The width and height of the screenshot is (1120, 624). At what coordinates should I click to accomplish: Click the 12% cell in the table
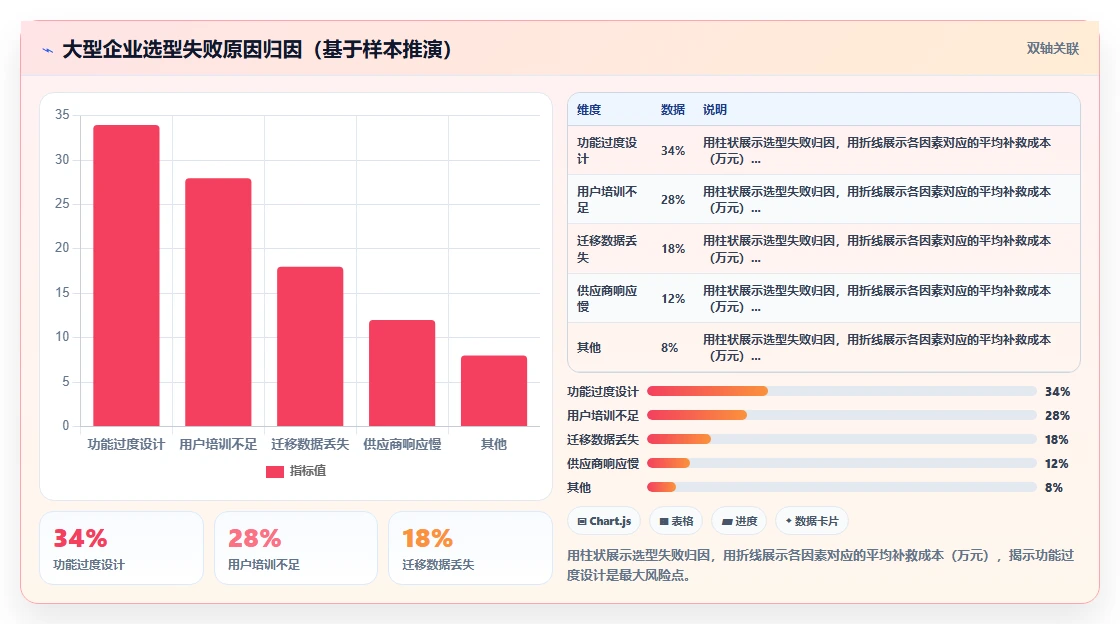pos(672,298)
